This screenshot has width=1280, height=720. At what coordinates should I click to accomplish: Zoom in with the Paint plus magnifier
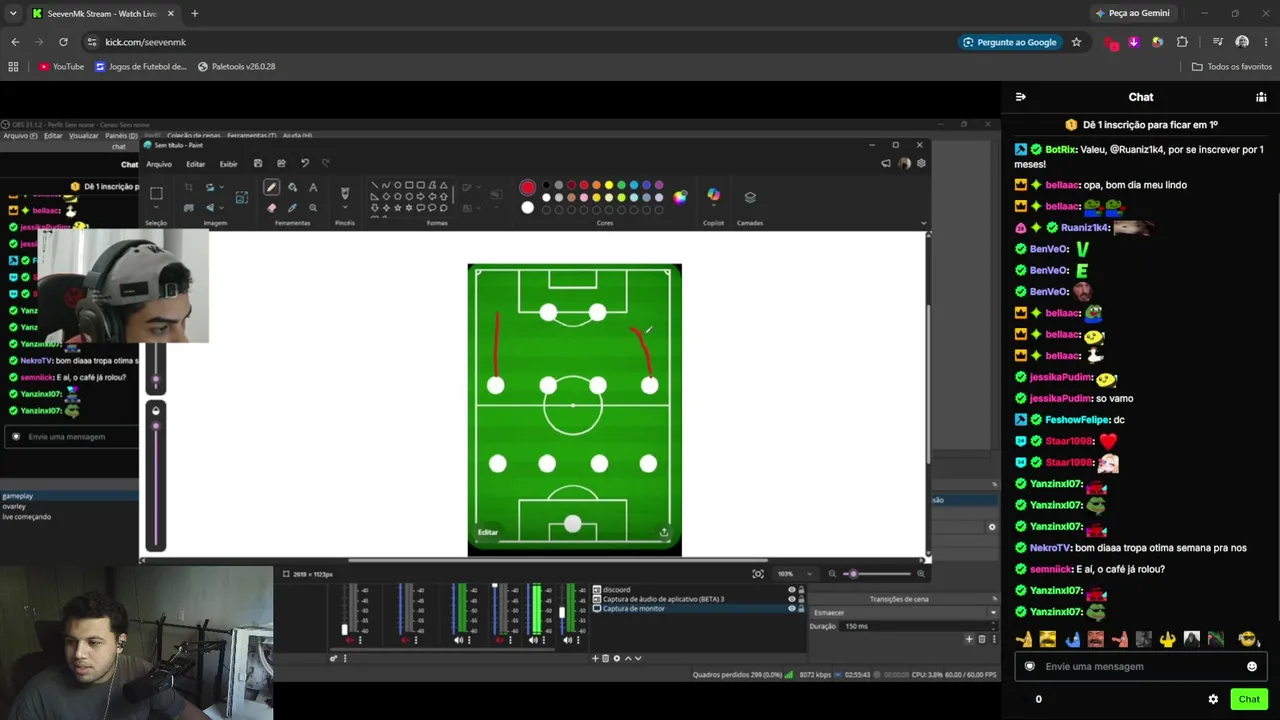point(921,574)
